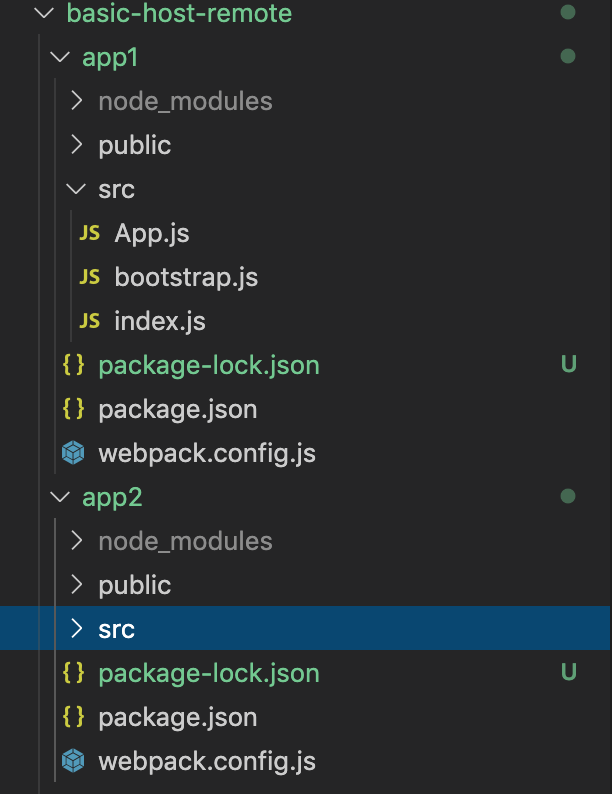Click the git status dot beside app2
The width and height of the screenshot is (612, 794).
coord(568,496)
